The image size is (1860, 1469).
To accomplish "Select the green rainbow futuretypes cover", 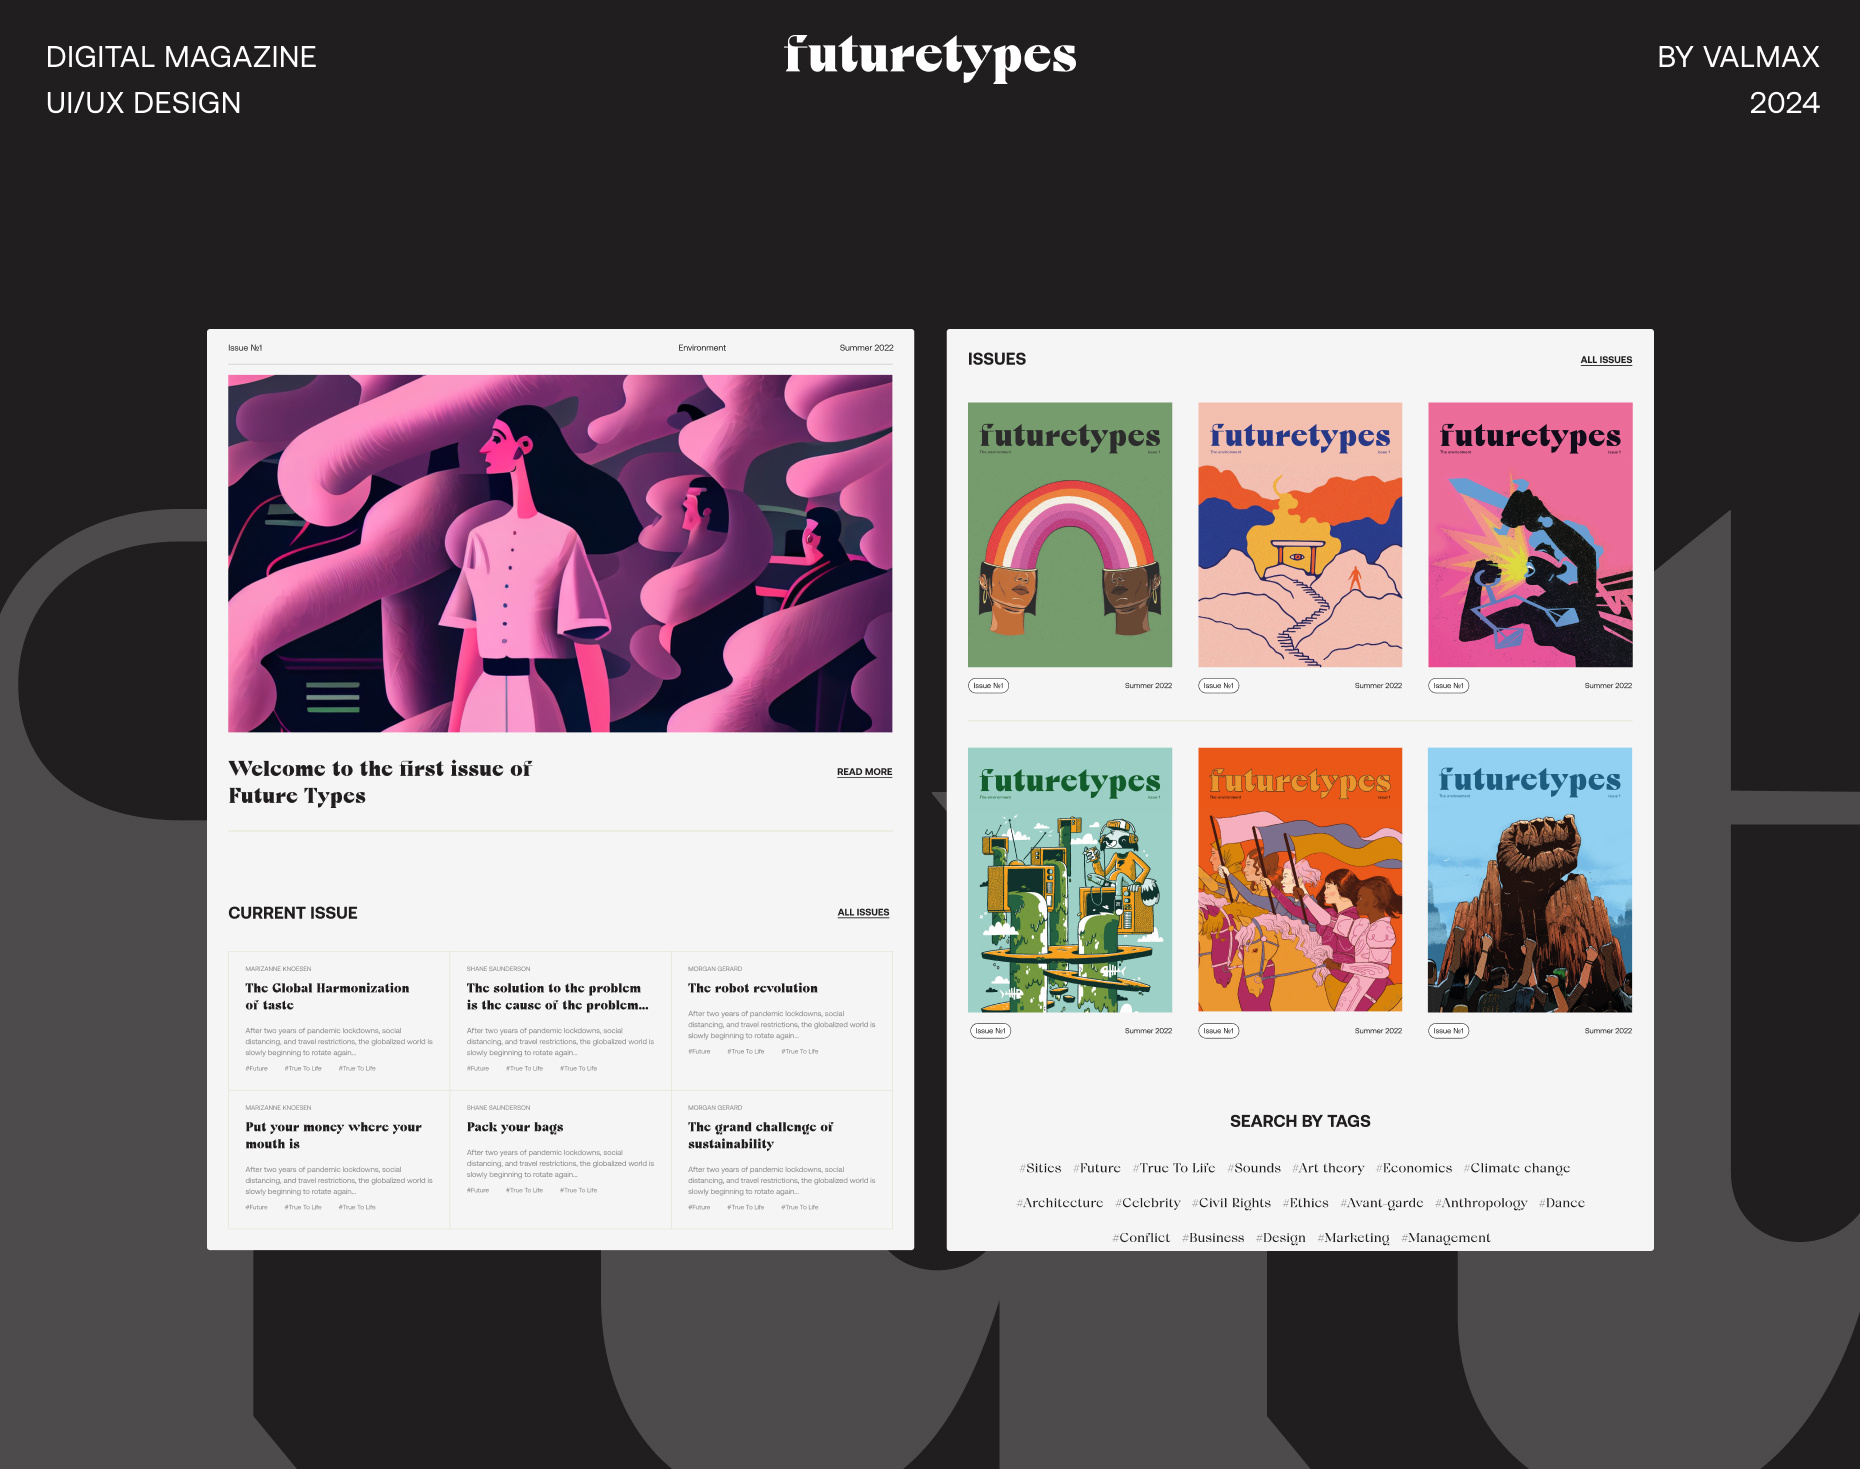I will tap(1070, 535).
